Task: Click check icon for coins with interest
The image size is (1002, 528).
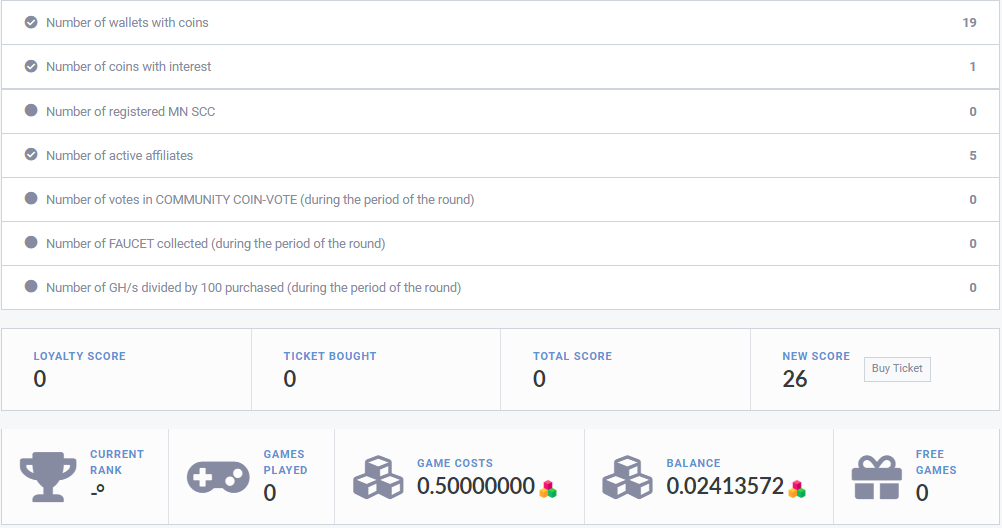Action: click(31, 66)
